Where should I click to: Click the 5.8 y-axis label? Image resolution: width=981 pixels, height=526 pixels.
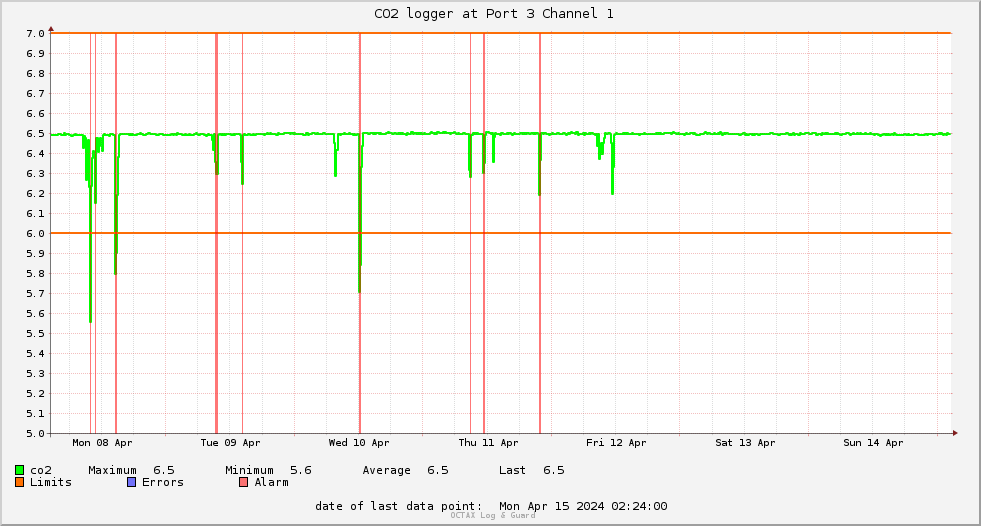(35, 274)
